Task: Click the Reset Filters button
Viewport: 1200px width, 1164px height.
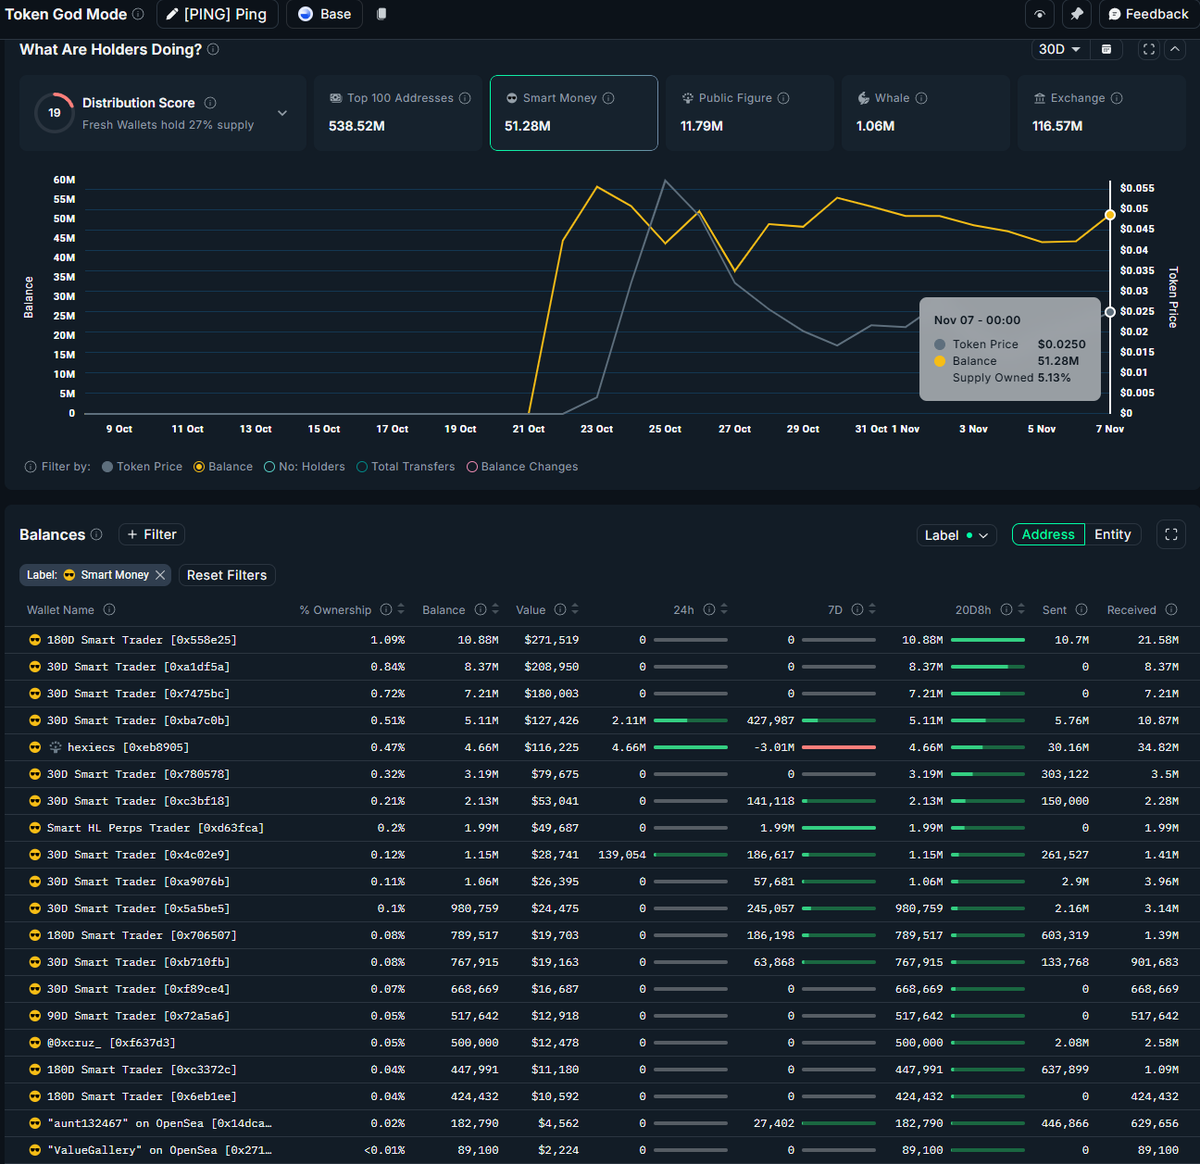Action: [226, 575]
